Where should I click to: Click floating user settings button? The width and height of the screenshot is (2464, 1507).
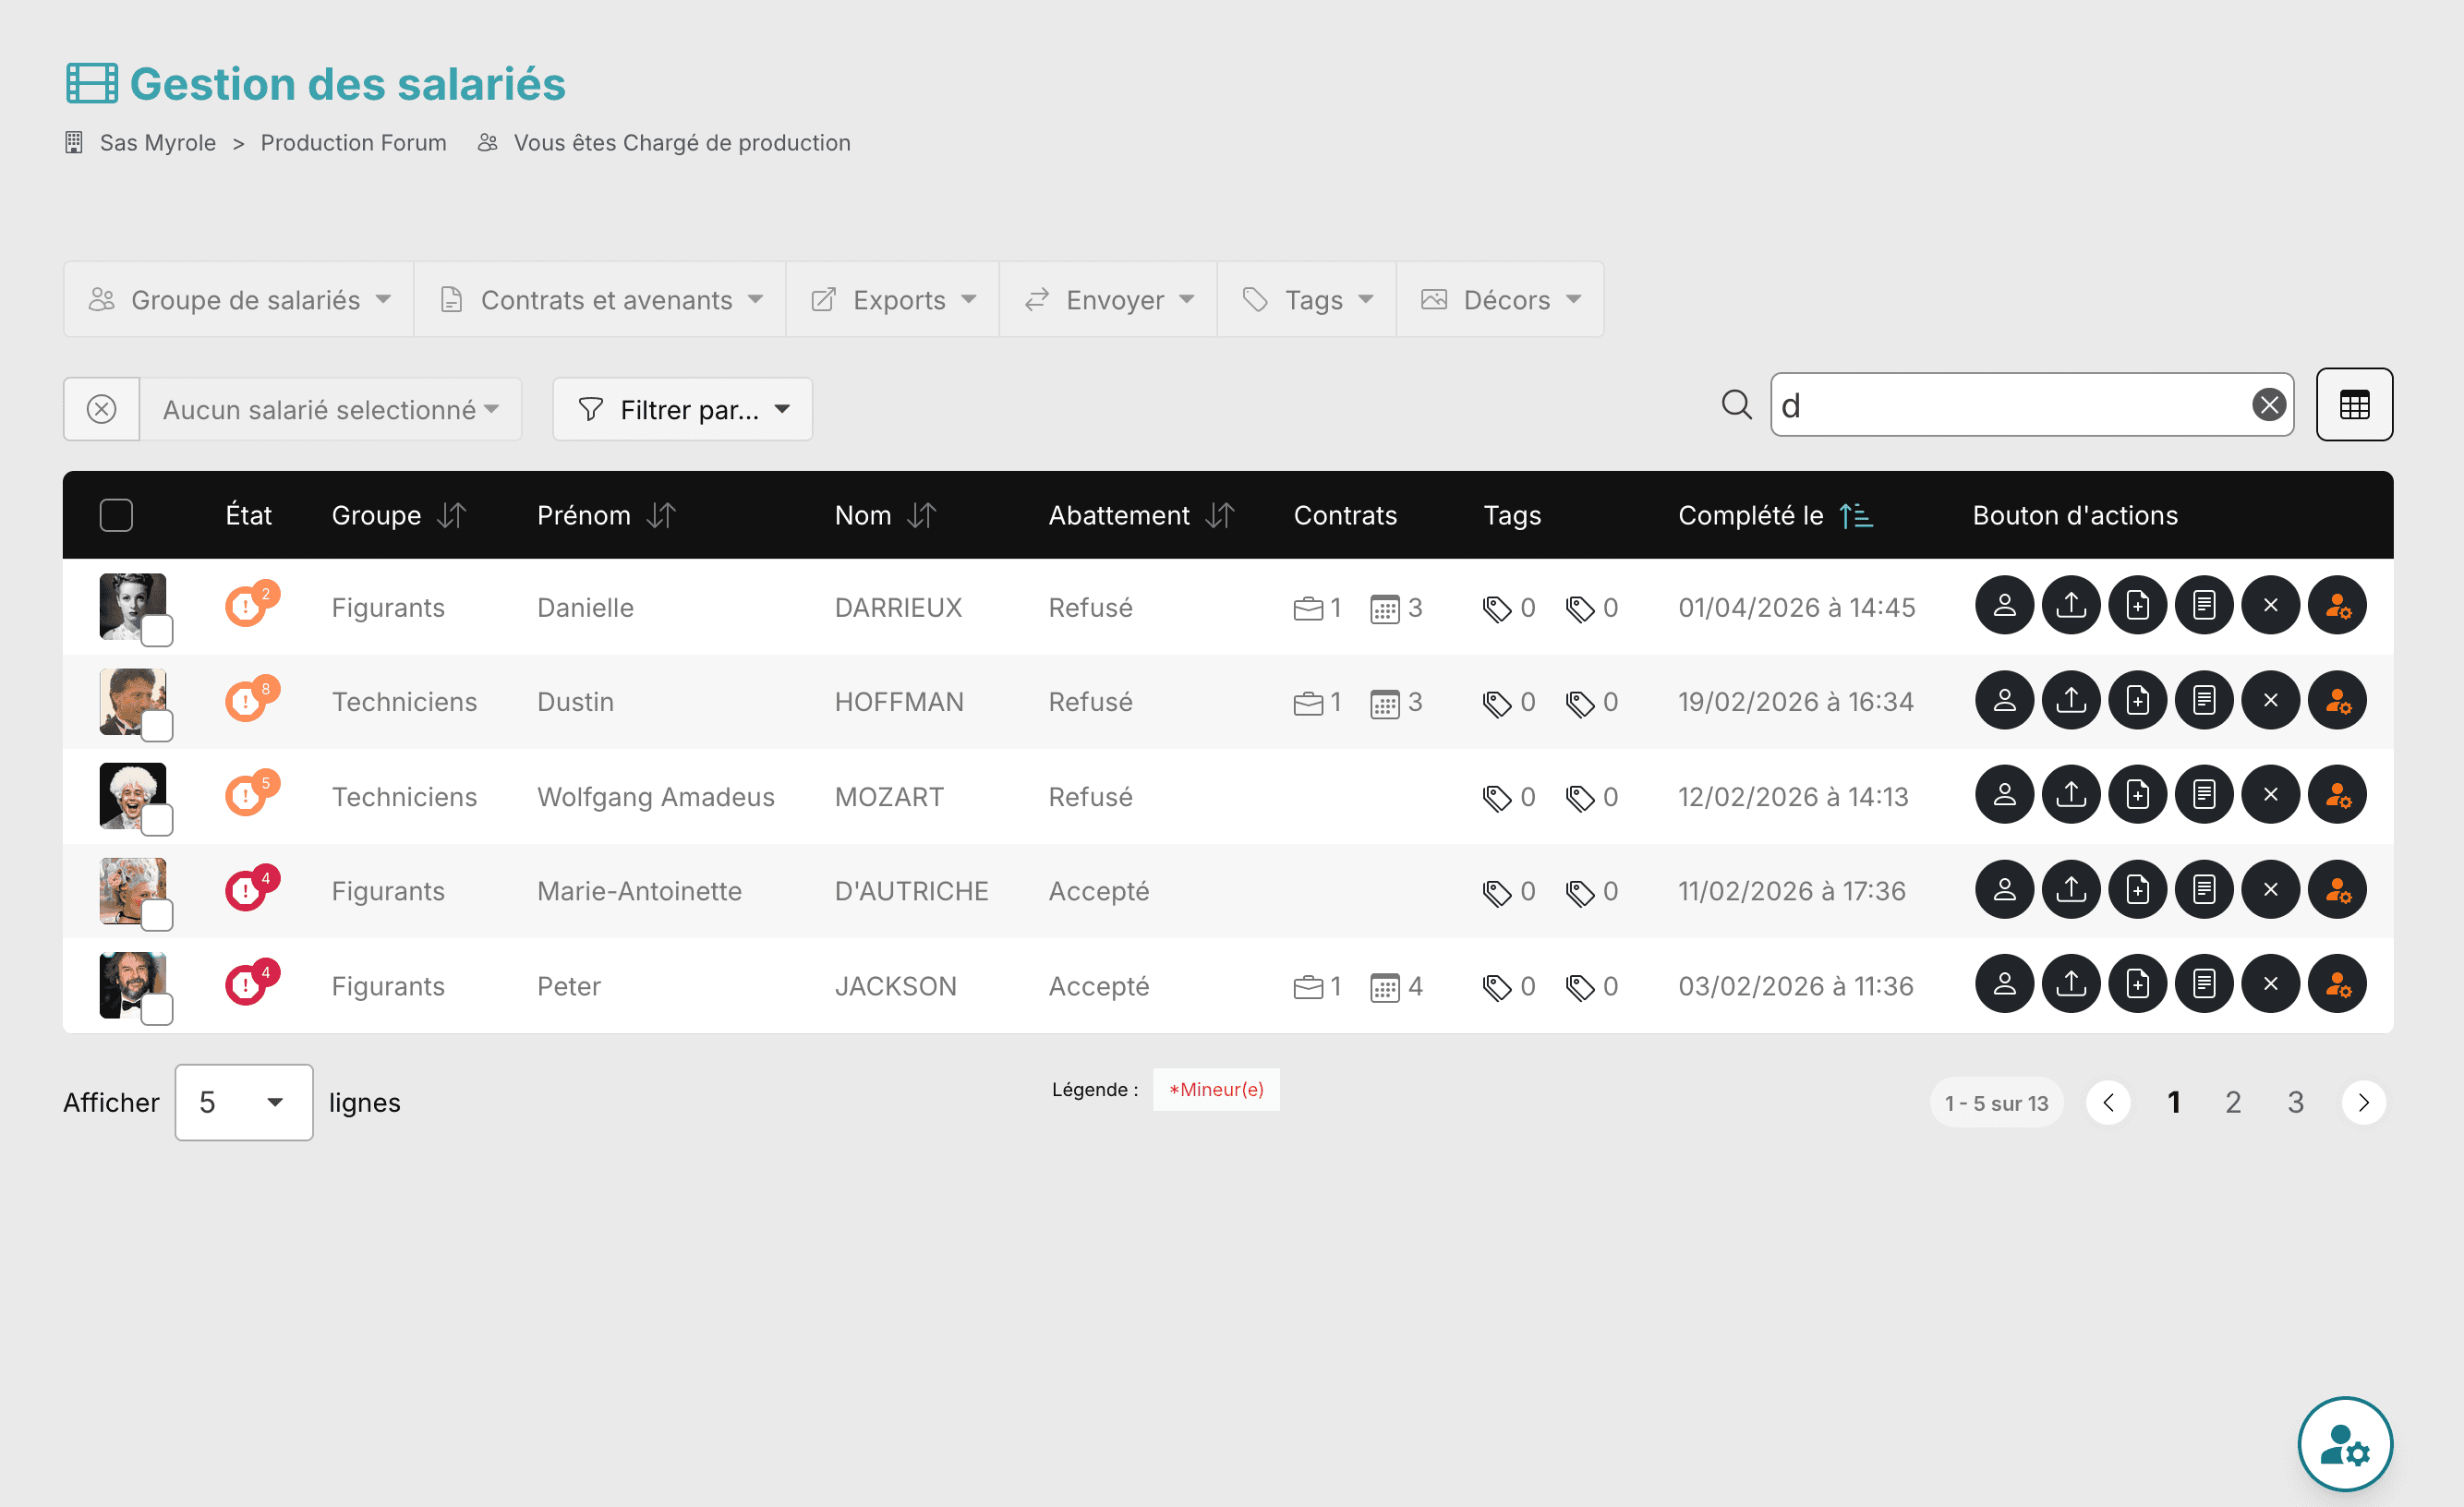pos(2344,1444)
